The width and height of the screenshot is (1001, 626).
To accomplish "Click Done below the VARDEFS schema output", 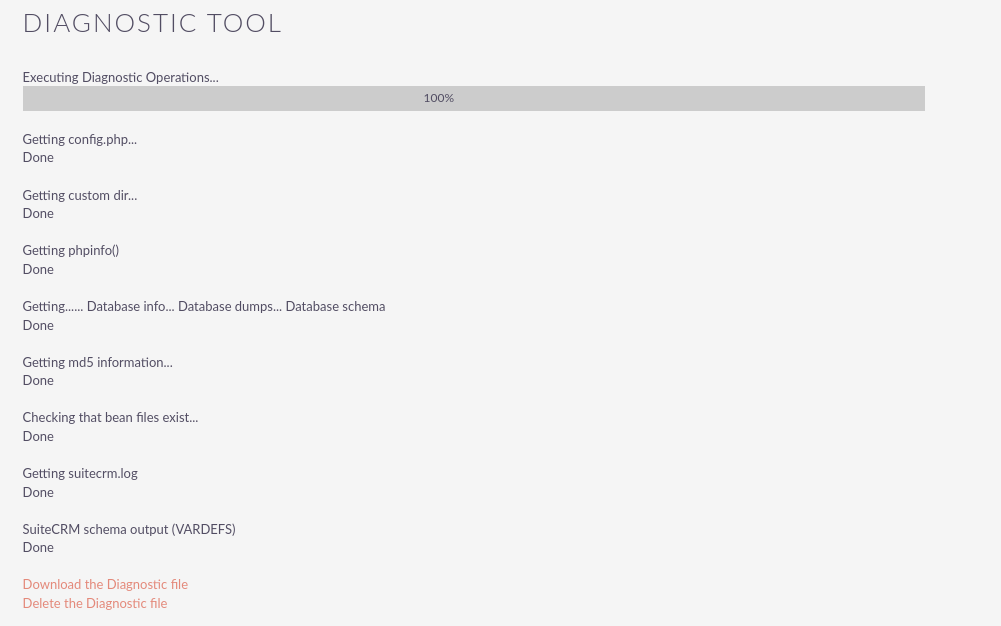I will pos(38,548).
